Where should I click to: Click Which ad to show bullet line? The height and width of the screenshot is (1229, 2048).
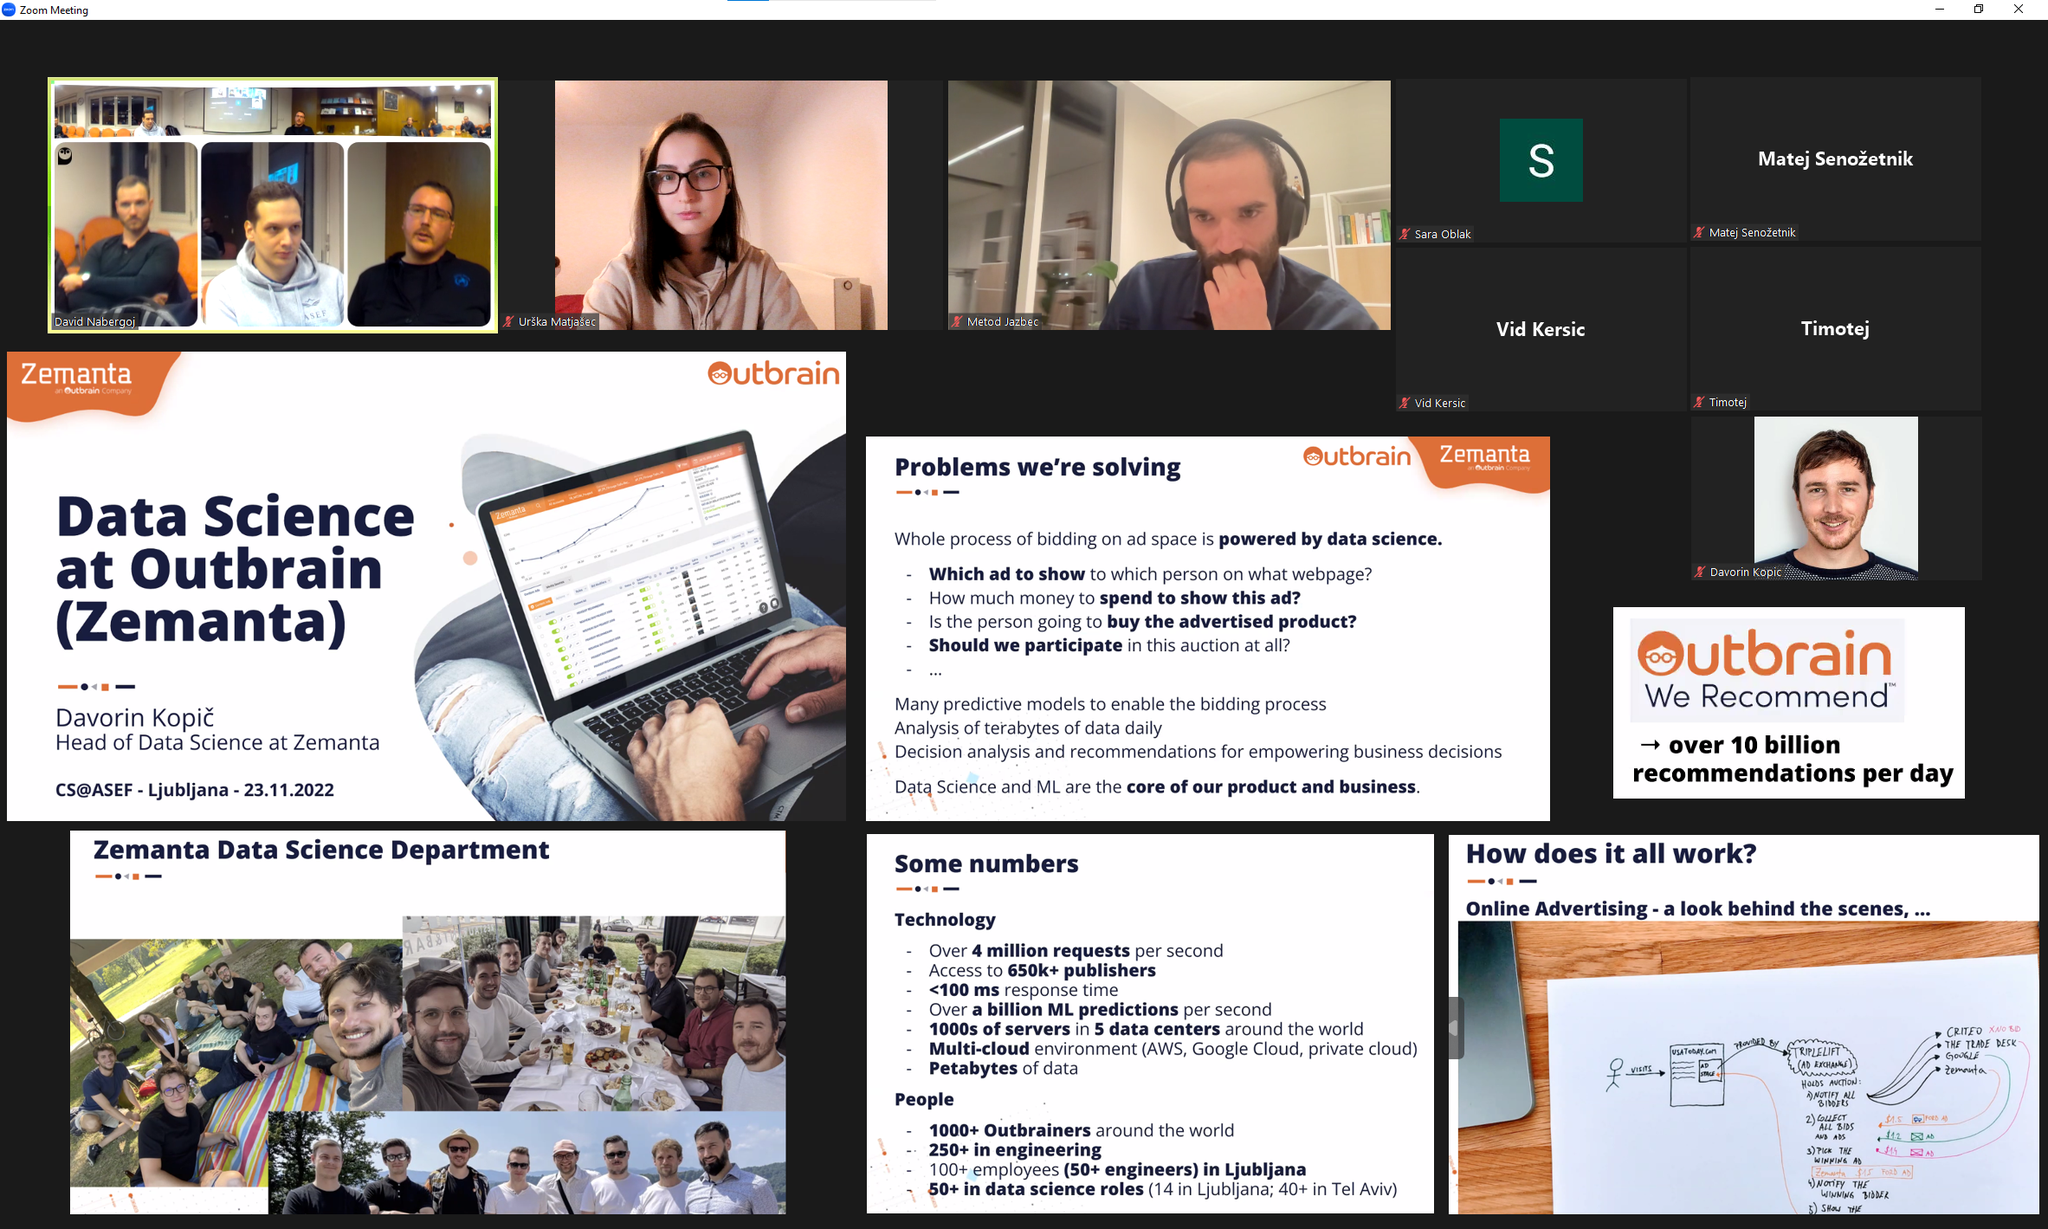(1150, 574)
